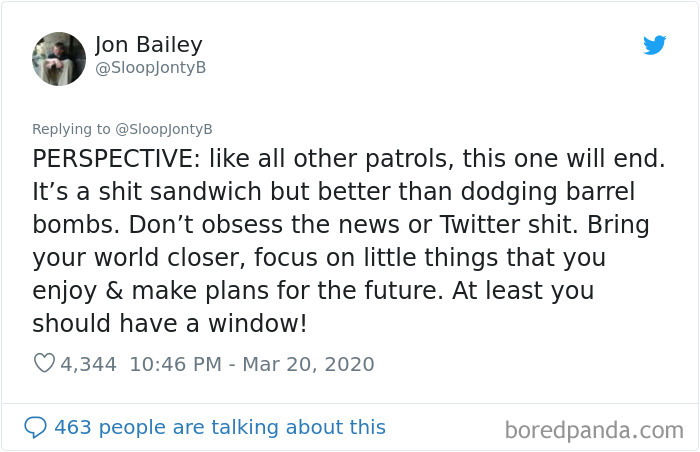Click the 'Mar 20, 2020' date
This screenshot has height=452, width=700.
308,364
